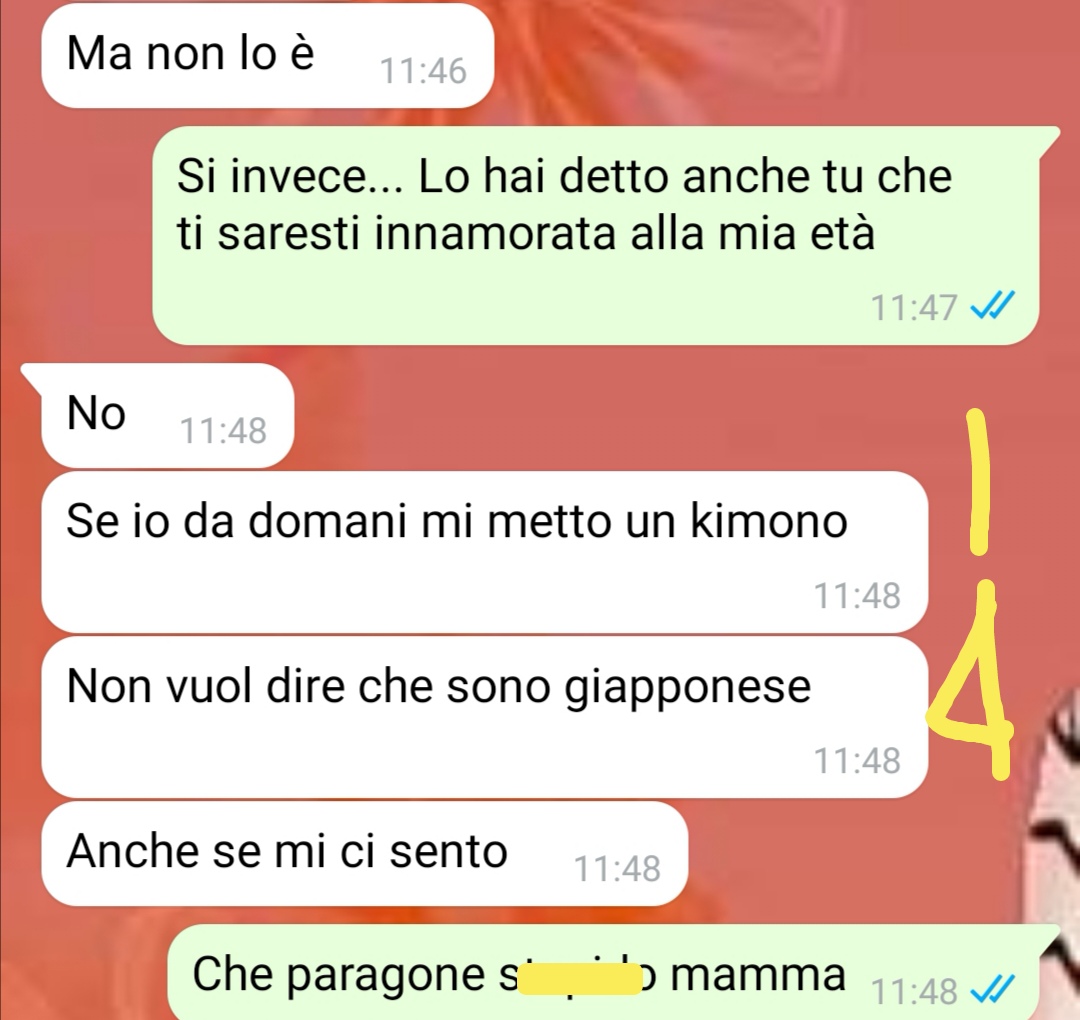This screenshot has height=1020, width=1080.
Task: Tap the 'Se io da domani mi metto un kimono' message
Action: click(x=484, y=552)
